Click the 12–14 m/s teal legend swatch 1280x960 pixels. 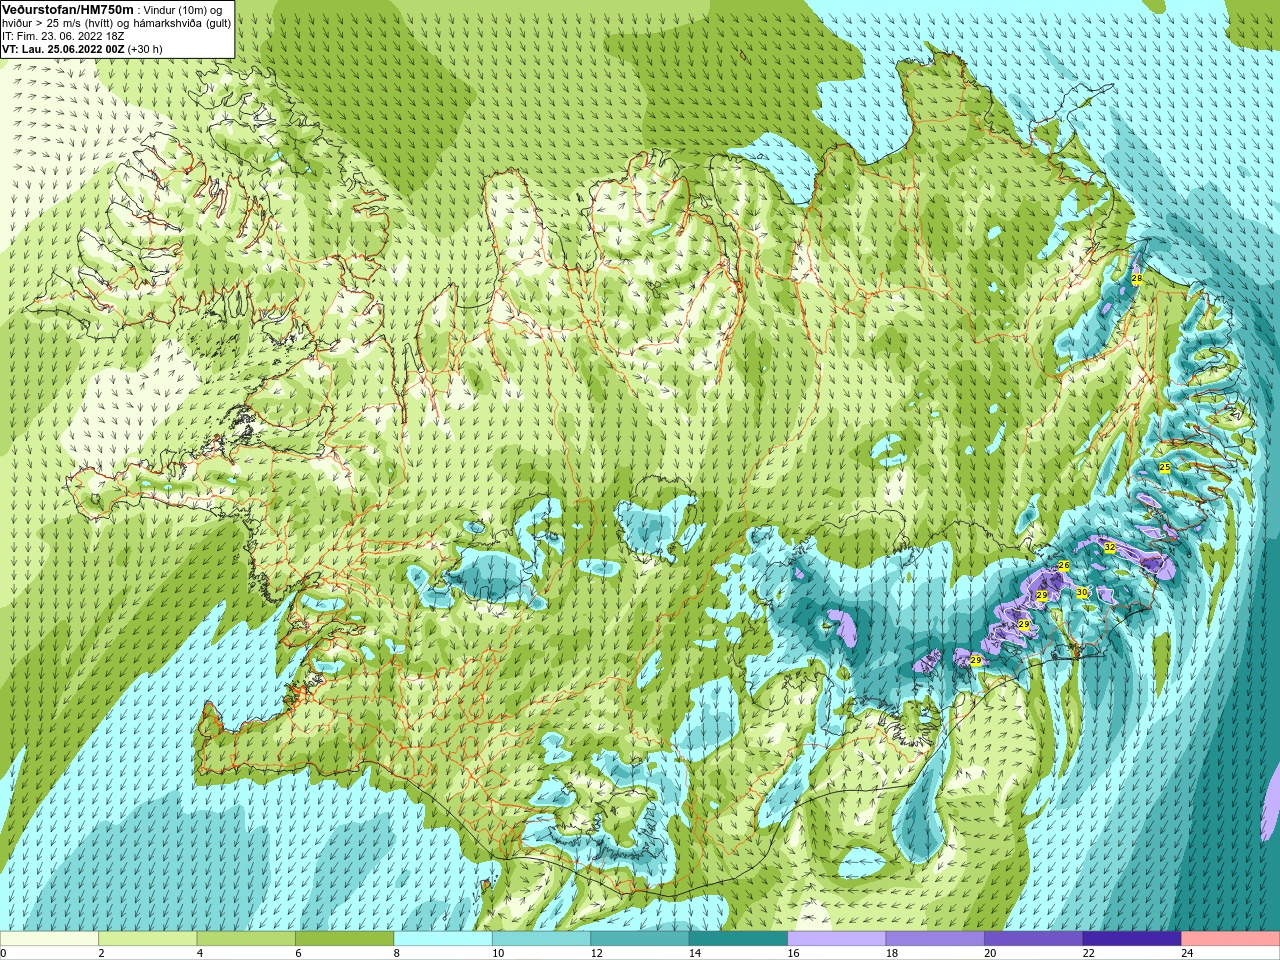pyautogui.click(x=640, y=939)
